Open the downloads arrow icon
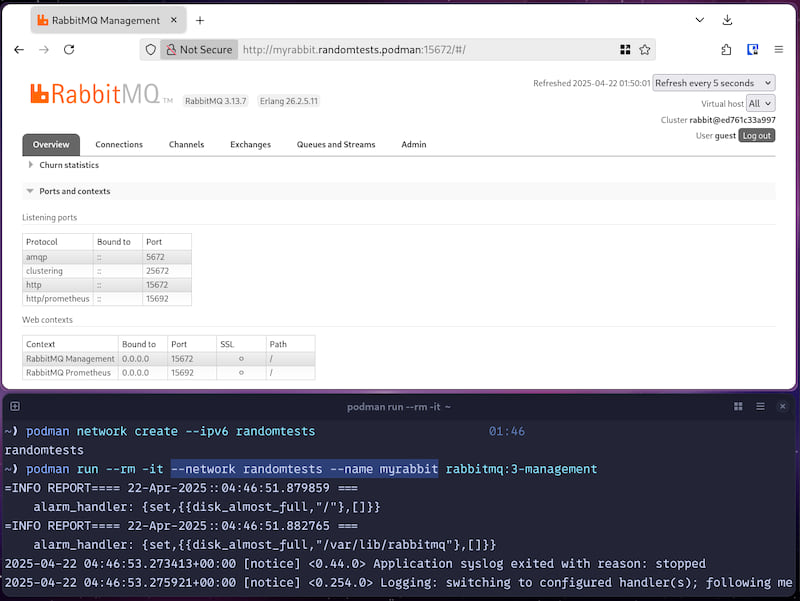Screen dimensions: 800x601 [728, 20]
